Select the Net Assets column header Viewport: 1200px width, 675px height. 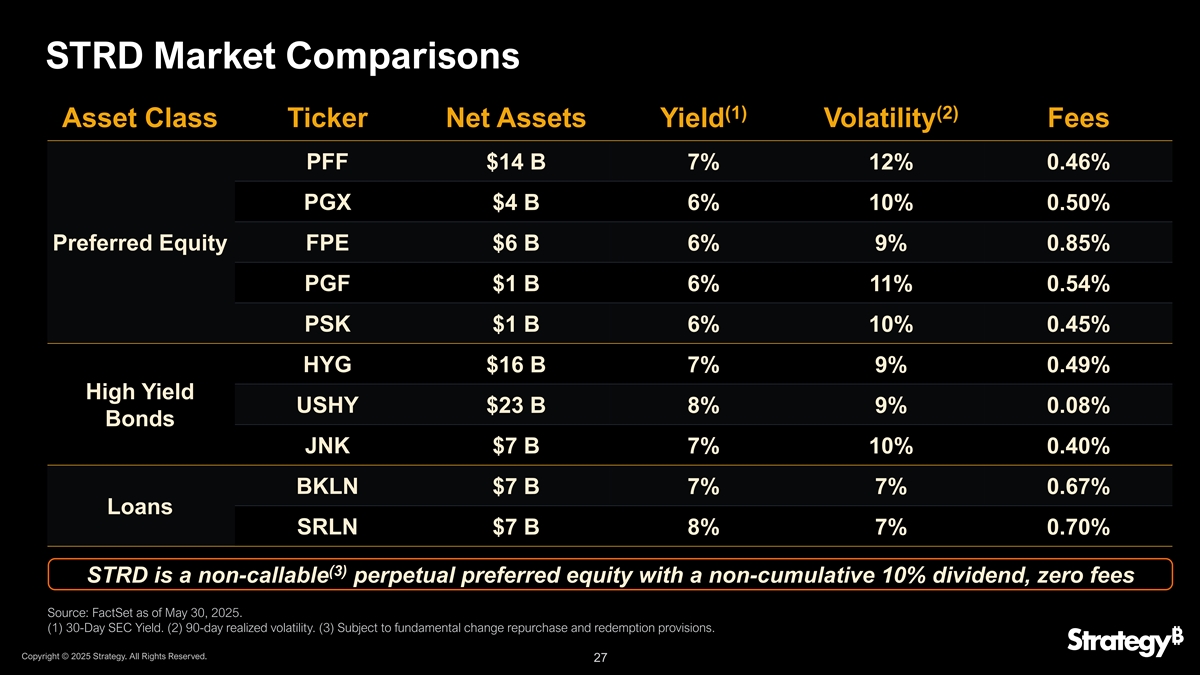click(x=515, y=119)
